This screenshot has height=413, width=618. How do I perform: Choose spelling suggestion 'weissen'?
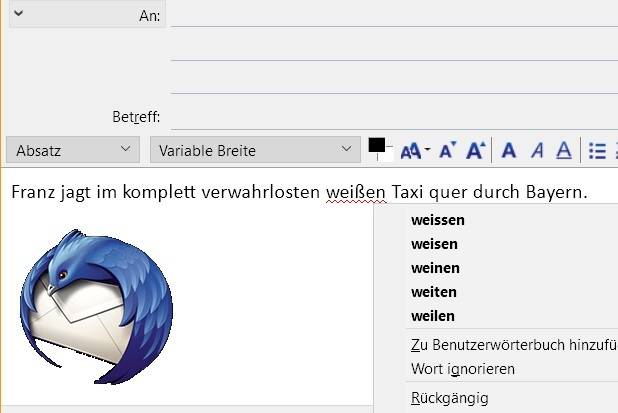[438, 220]
